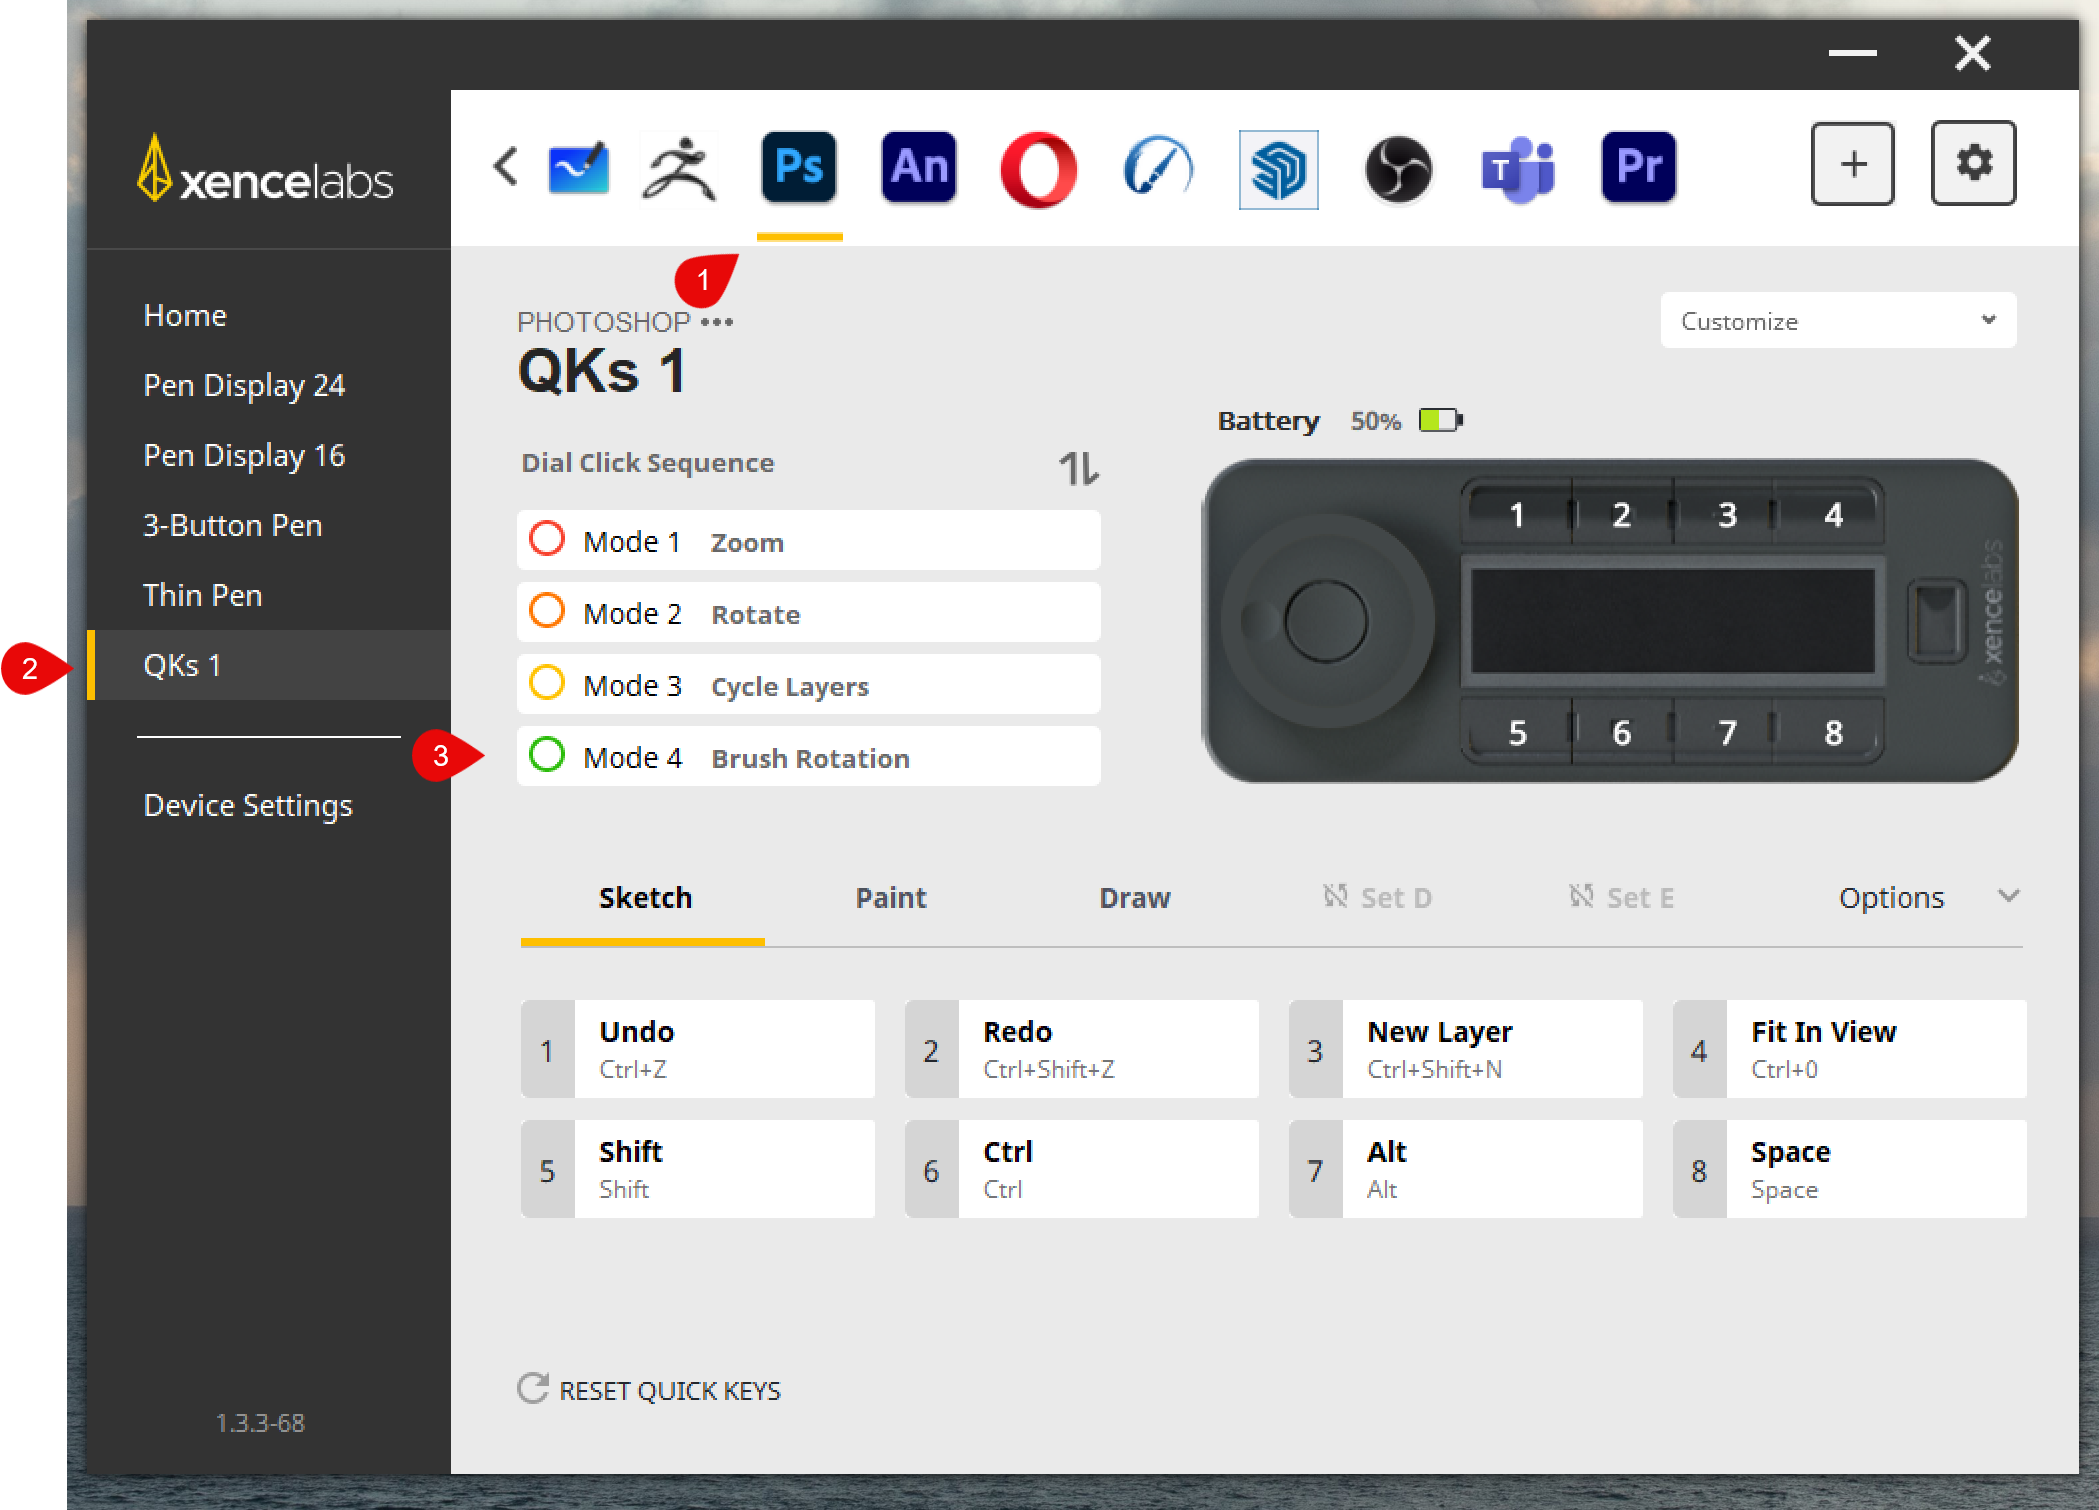Add a new application with plus button
This screenshot has height=1510, width=2099.
pyautogui.click(x=1852, y=164)
